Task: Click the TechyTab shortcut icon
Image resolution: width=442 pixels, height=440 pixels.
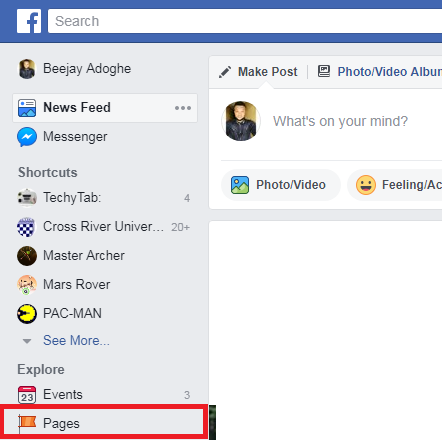Action: tap(27, 198)
